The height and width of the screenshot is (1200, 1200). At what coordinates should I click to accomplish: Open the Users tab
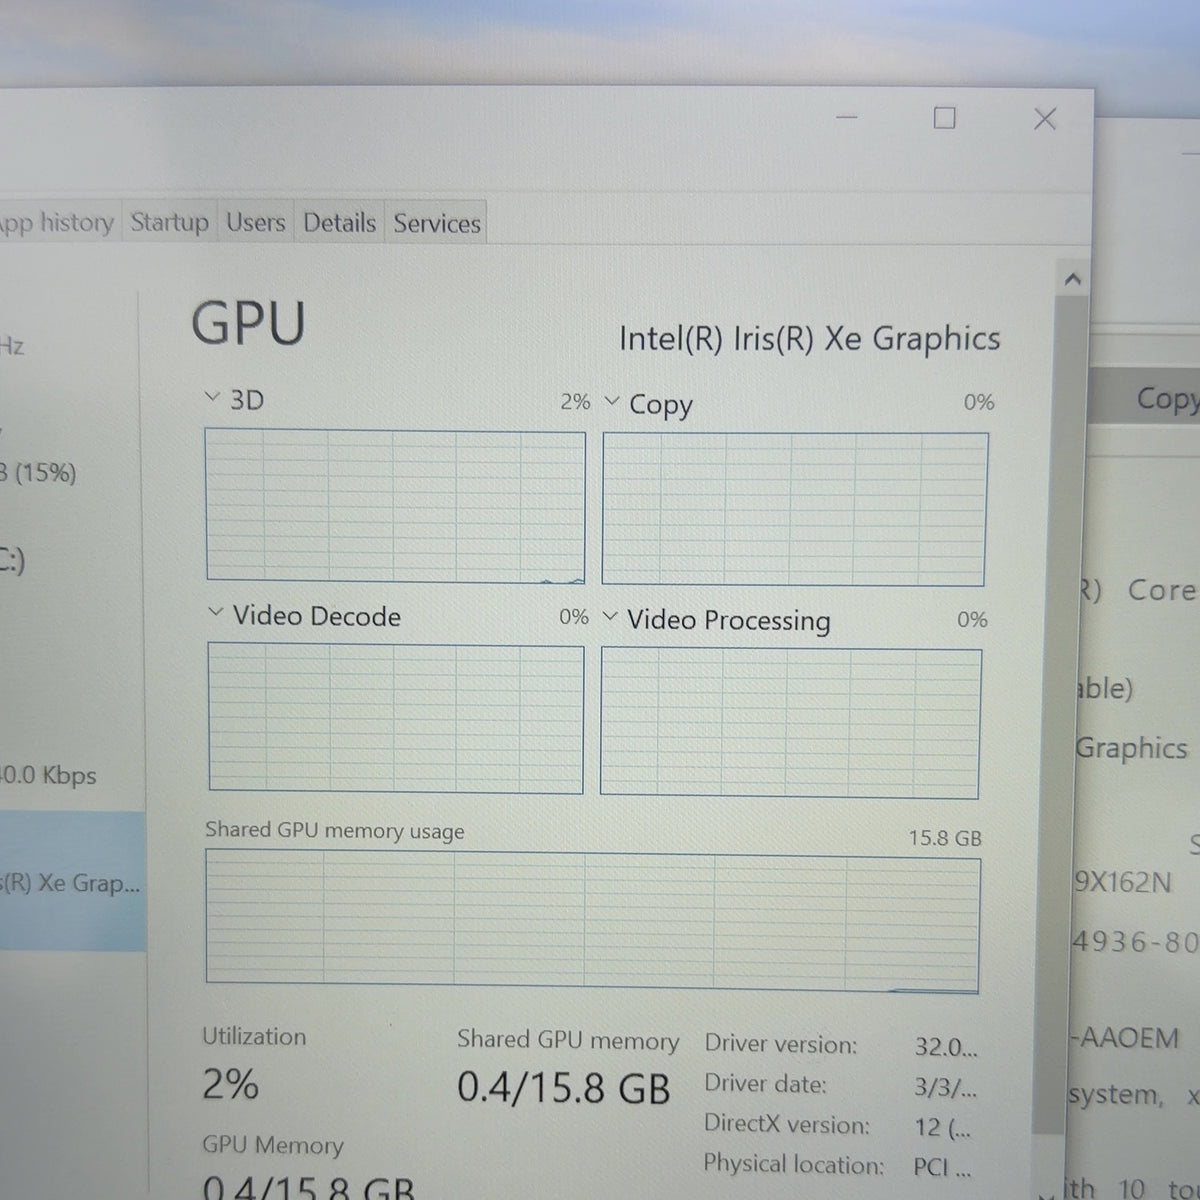pyautogui.click(x=256, y=222)
